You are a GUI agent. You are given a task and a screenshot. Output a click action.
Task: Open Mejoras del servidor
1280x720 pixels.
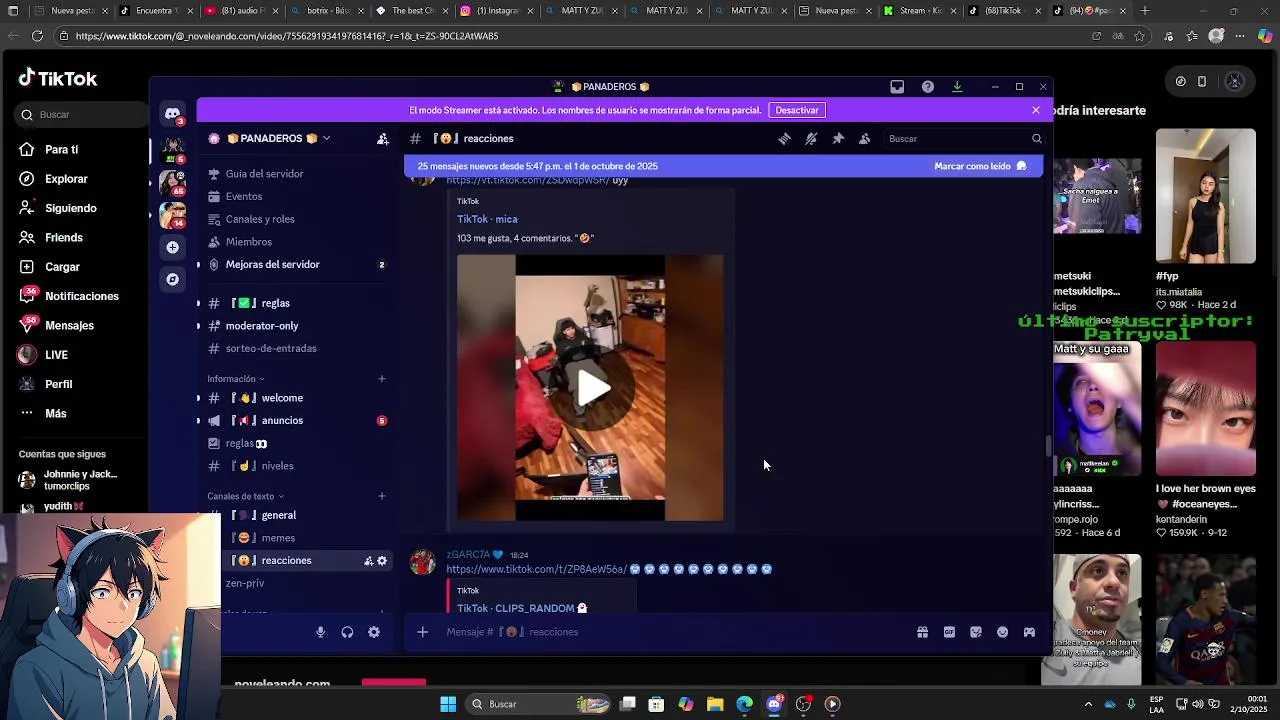click(x=272, y=265)
